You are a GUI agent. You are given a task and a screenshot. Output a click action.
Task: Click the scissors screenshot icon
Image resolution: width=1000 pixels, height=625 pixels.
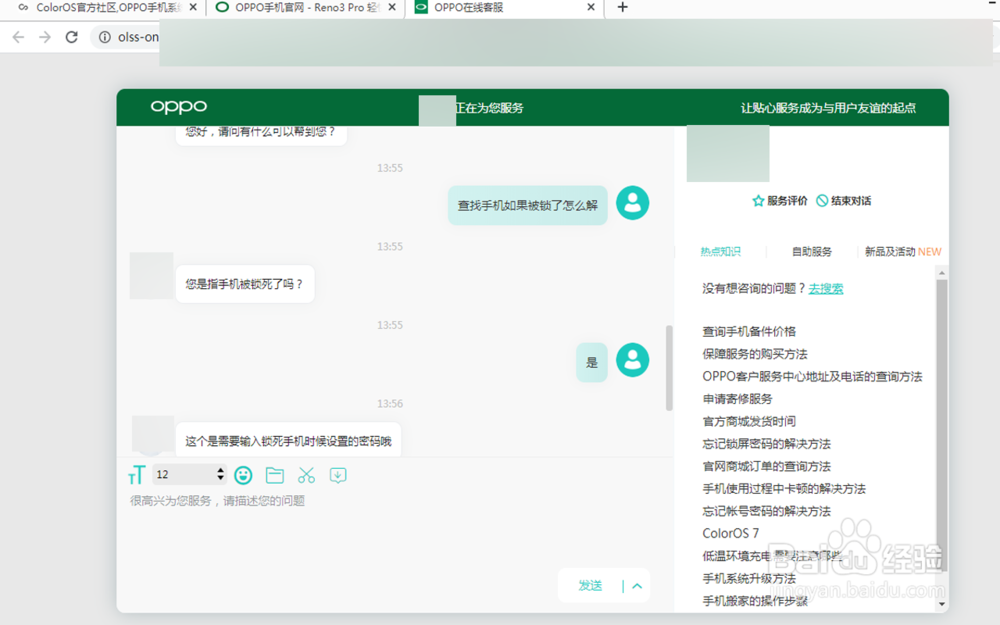click(307, 475)
